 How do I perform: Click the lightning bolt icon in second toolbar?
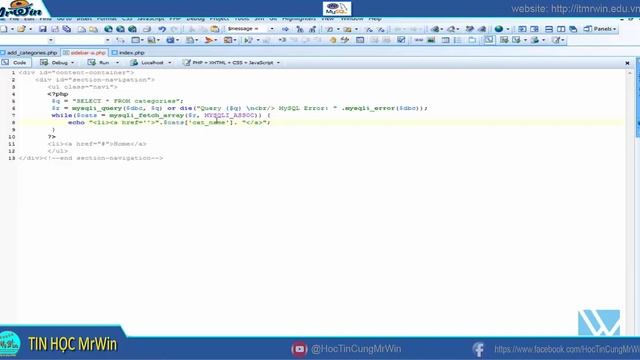click(x=345, y=40)
